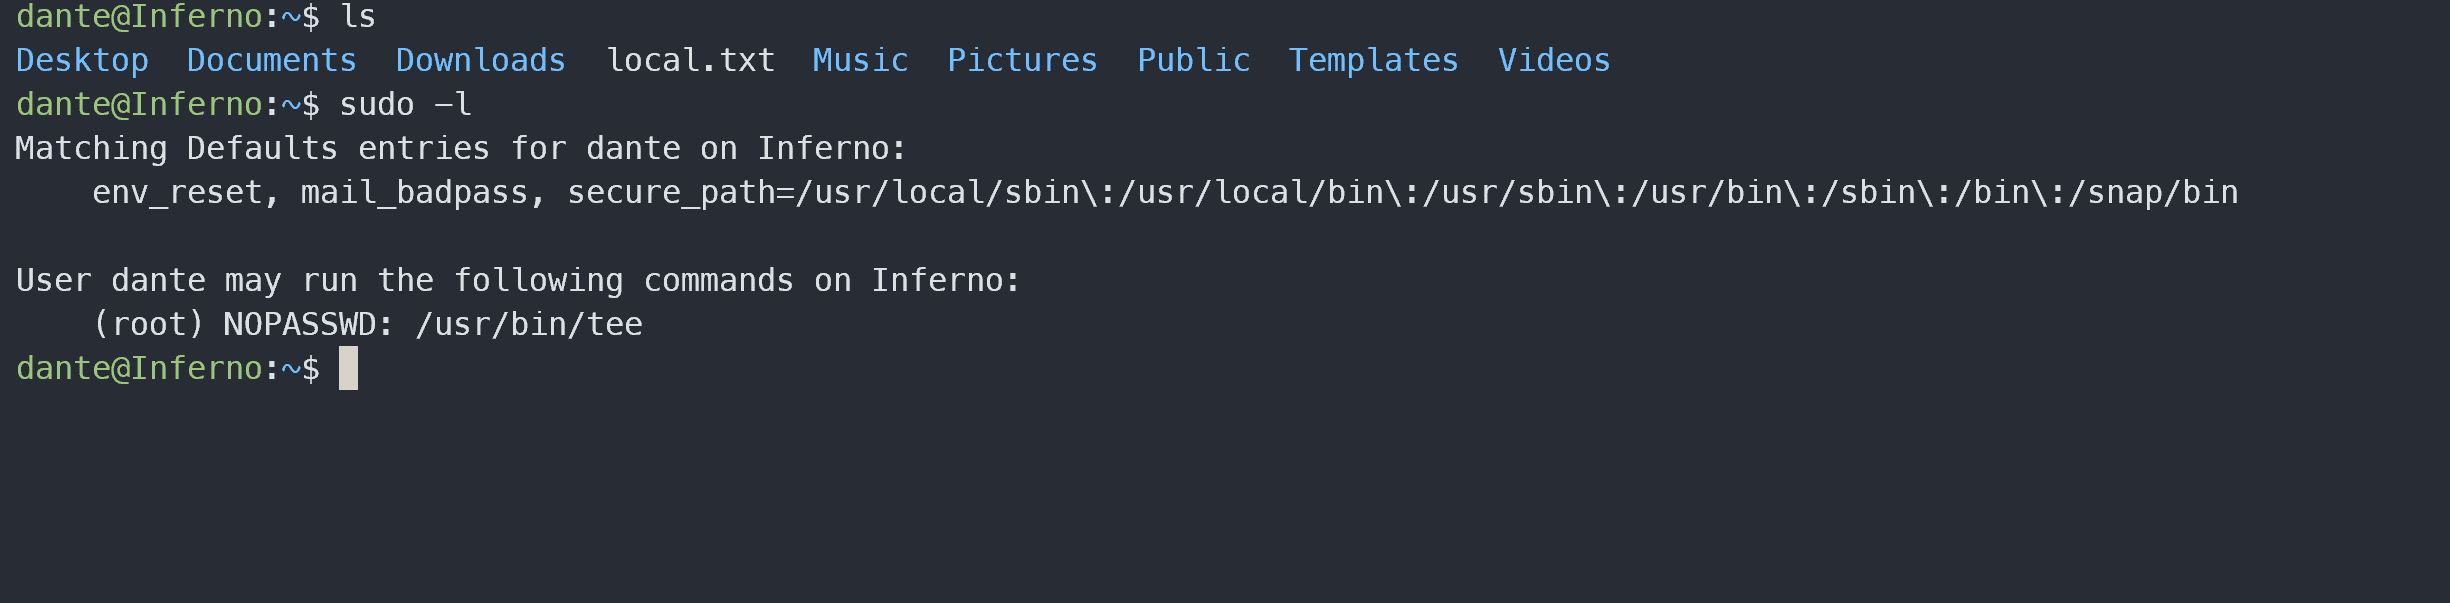This screenshot has width=2450, height=603.
Task: Click the (root) text before NOPASSWD
Action: [x=148, y=324]
